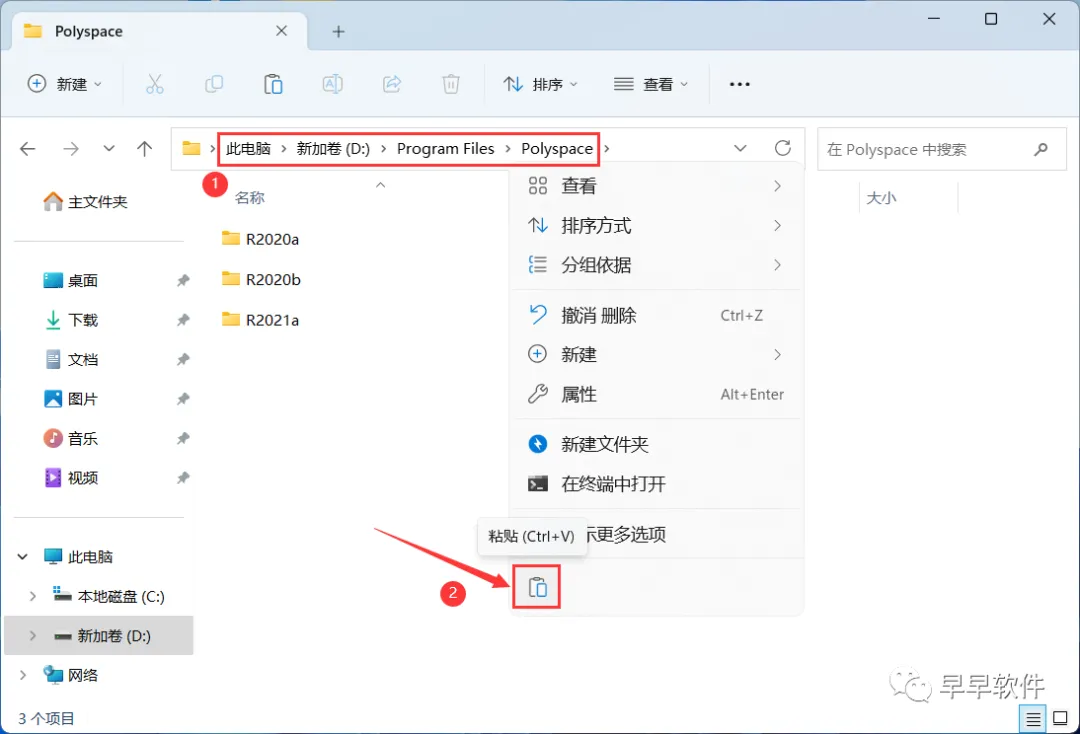Choose 撤消 删除 in context menu

(656, 315)
